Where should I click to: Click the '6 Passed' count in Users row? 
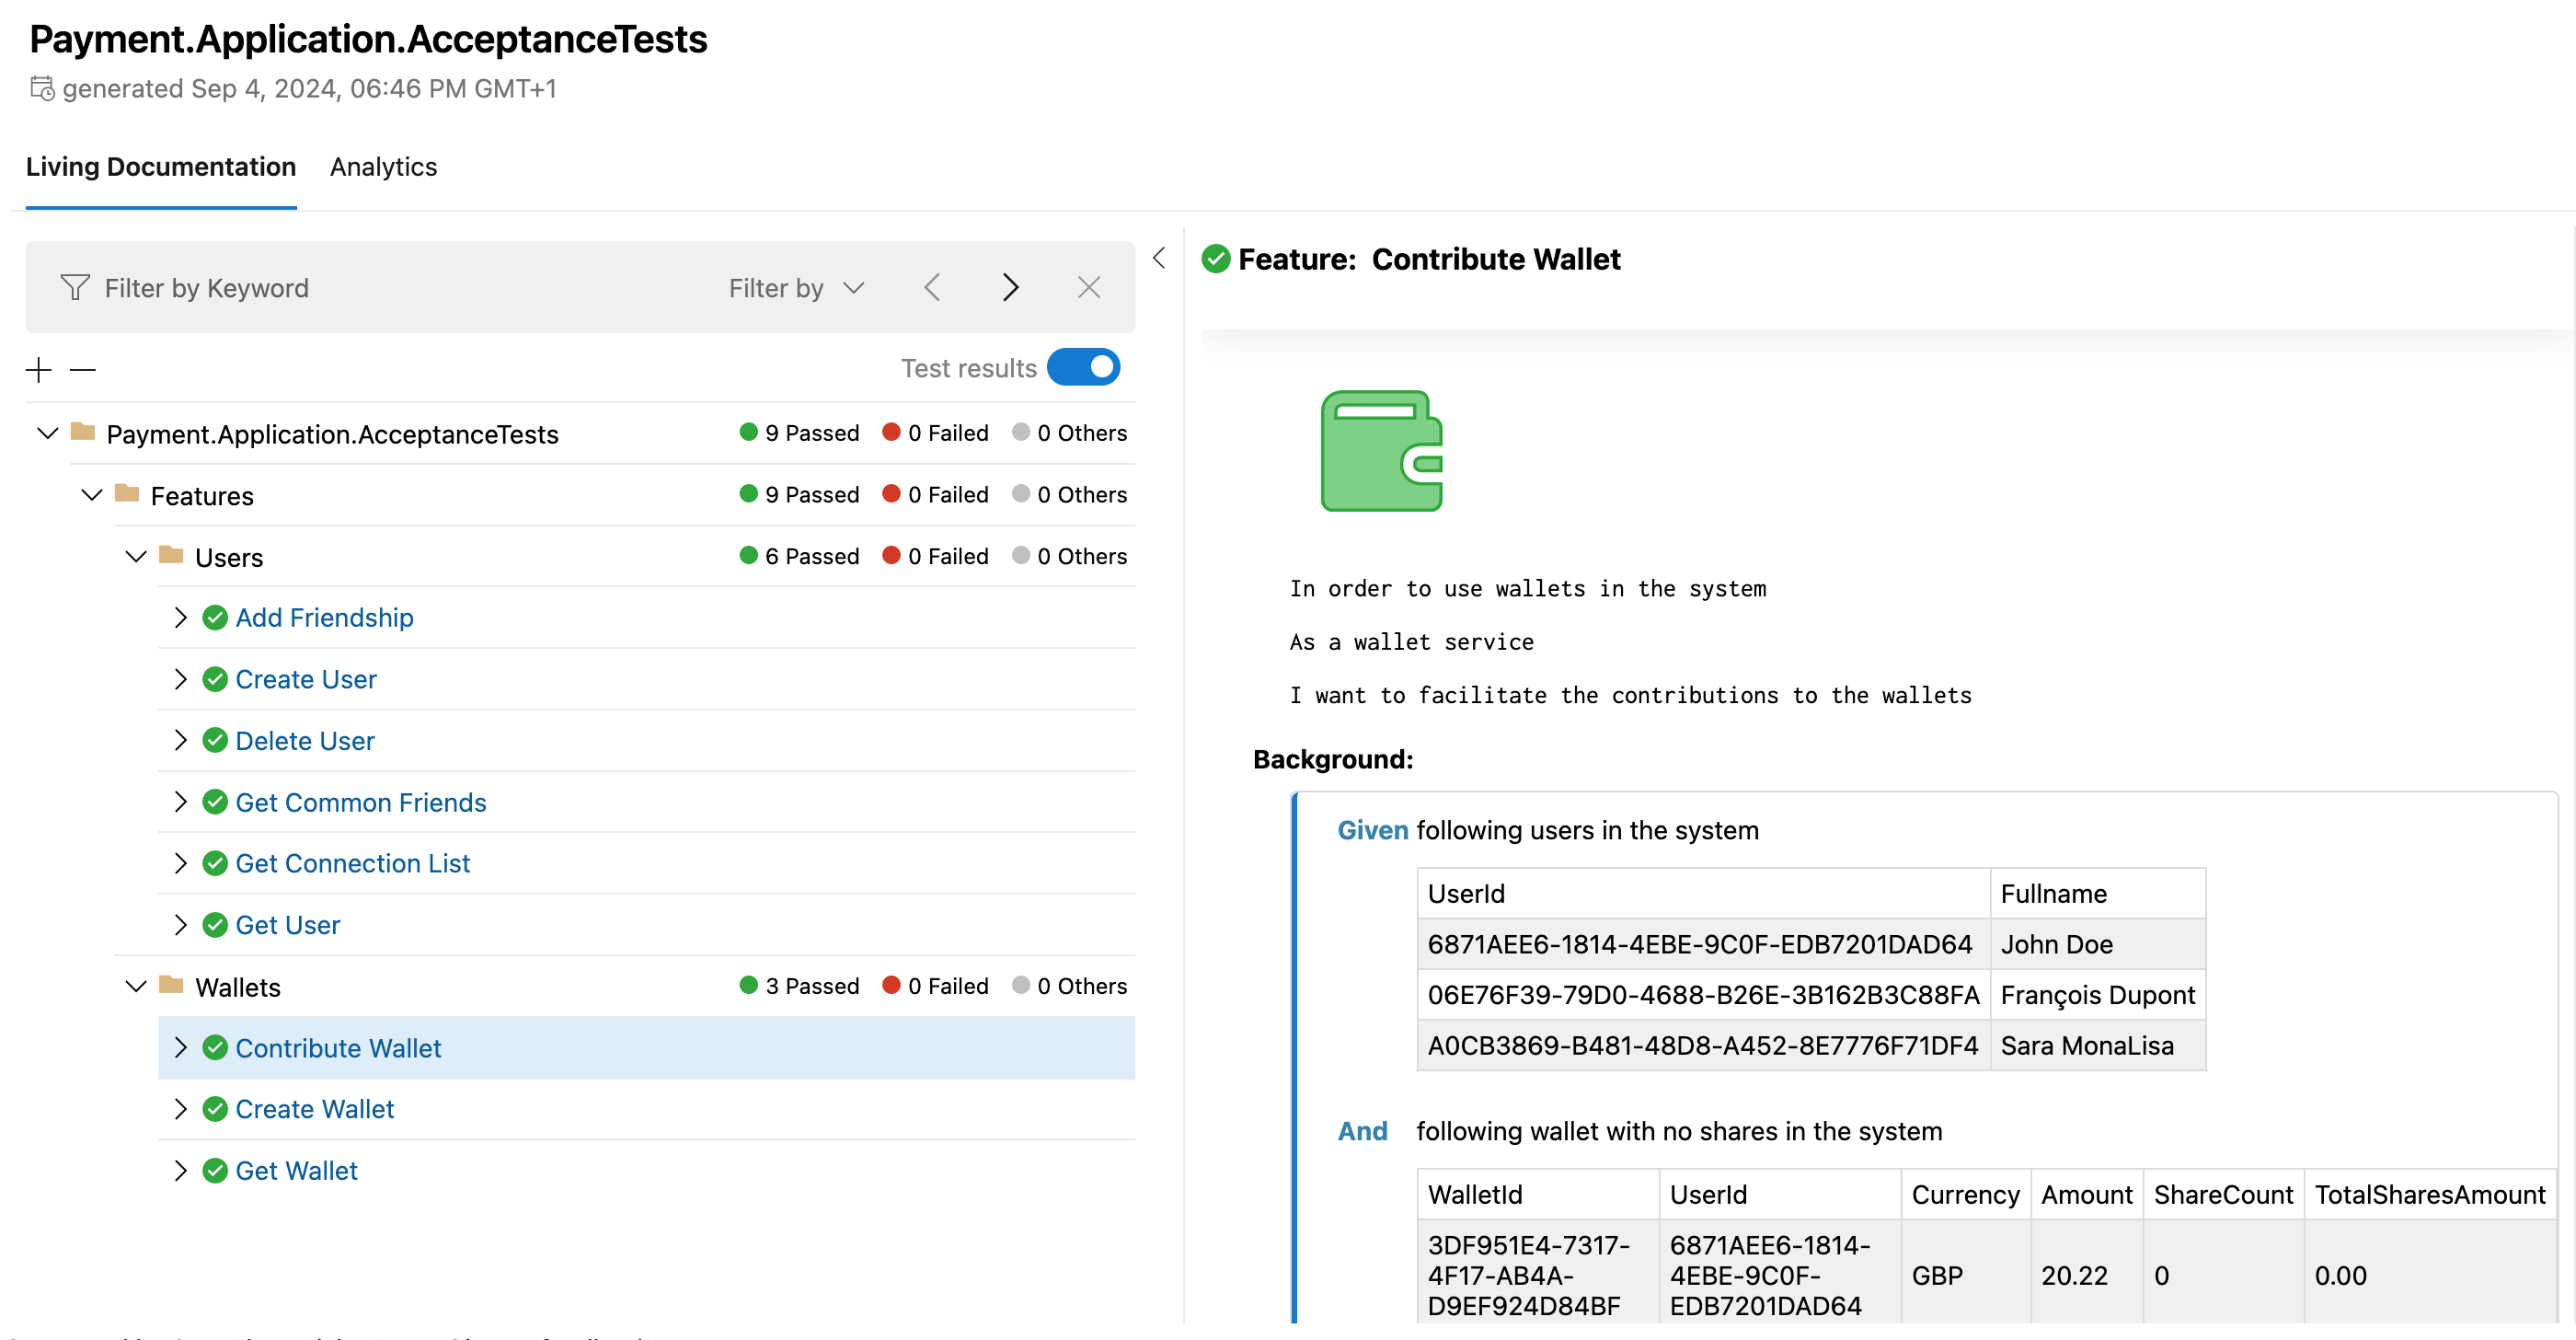[x=800, y=556]
